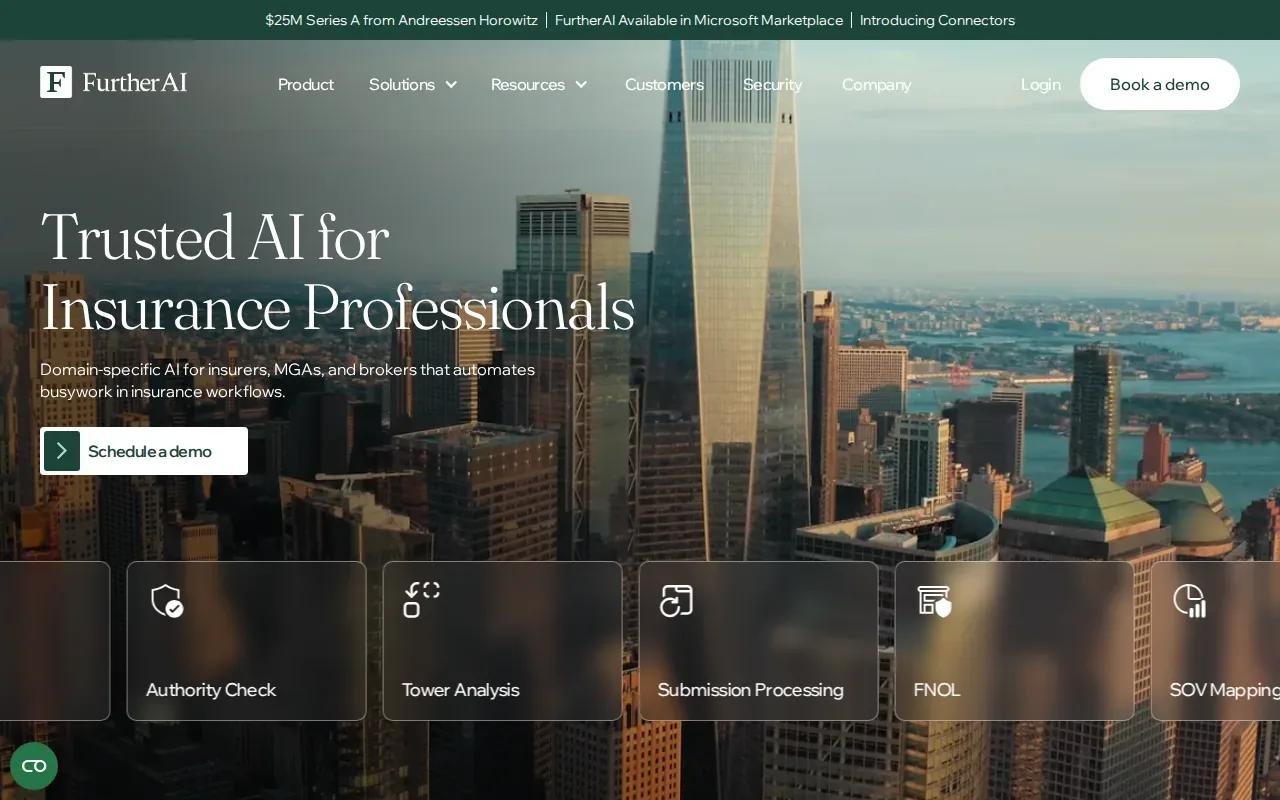
Task: Open the $25M Series A announcement link
Action: tap(401, 20)
